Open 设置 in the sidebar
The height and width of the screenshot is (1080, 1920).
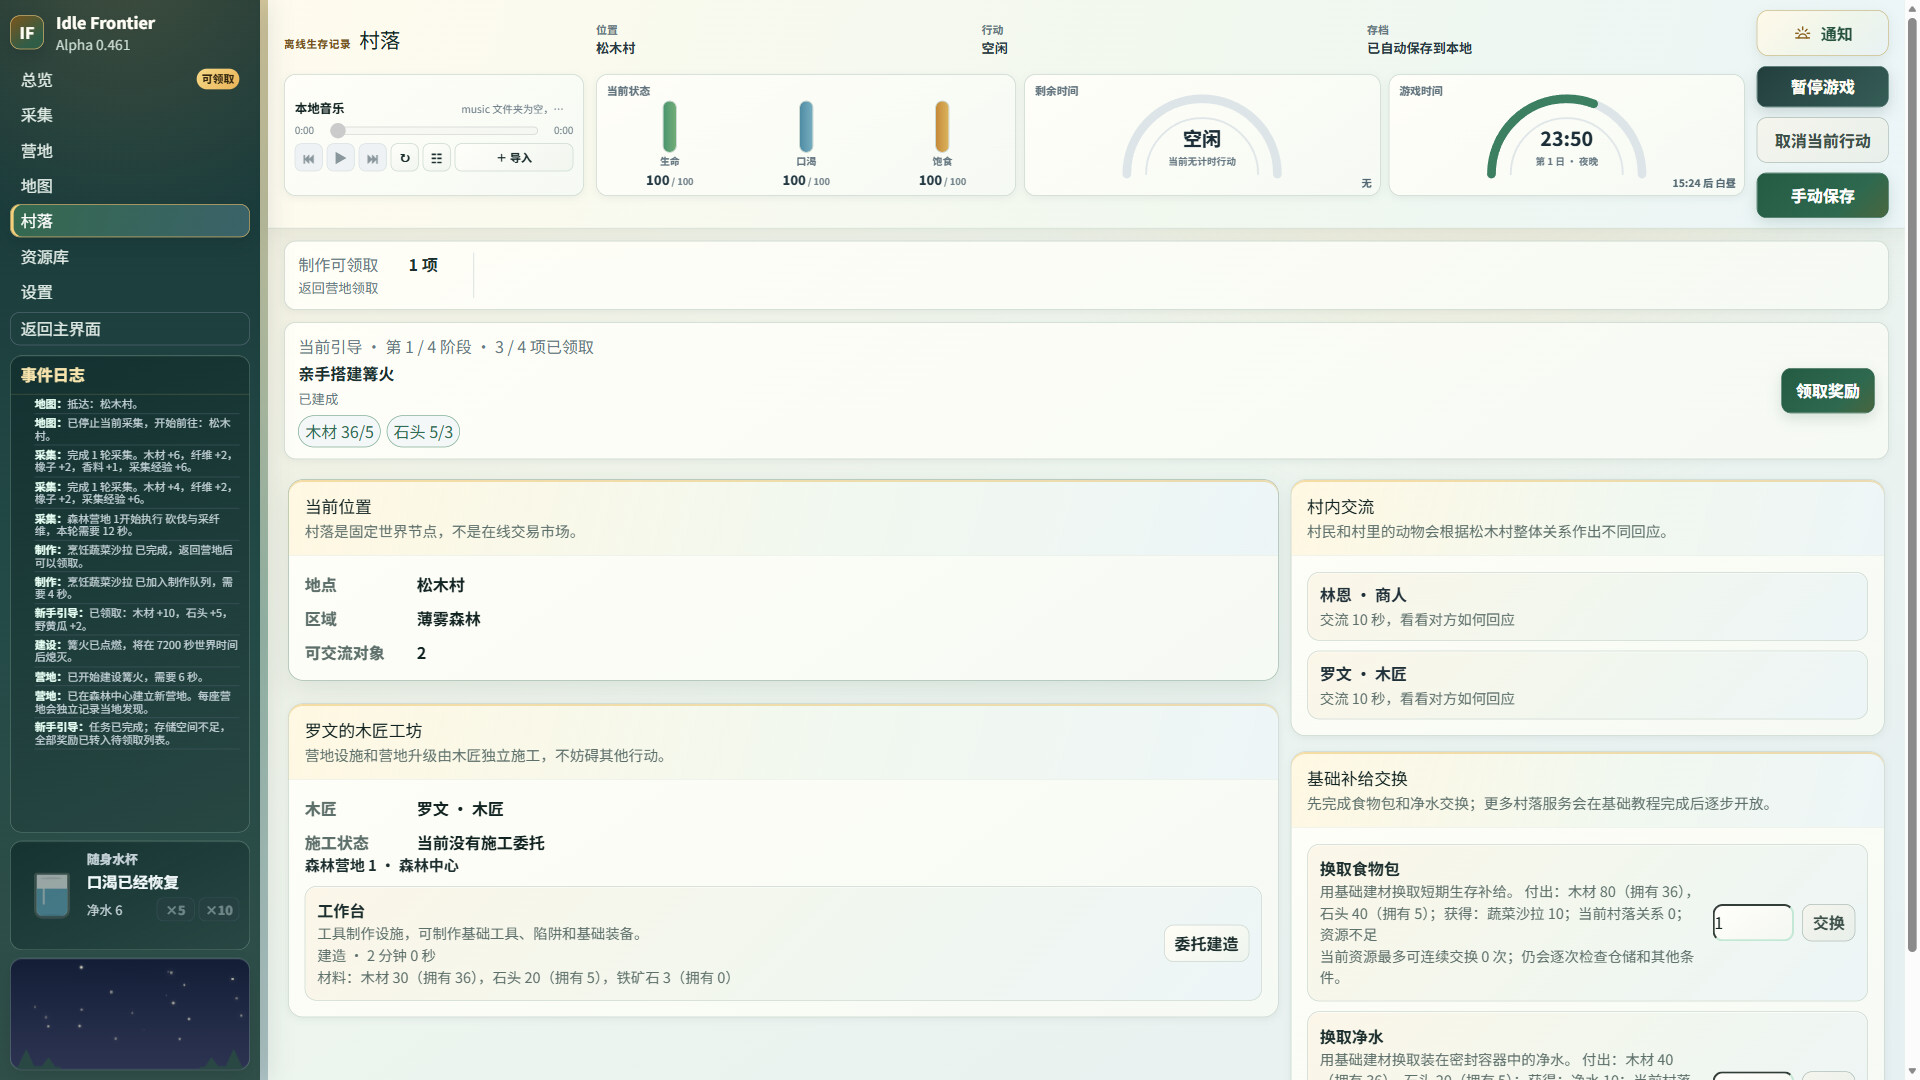point(130,292)
